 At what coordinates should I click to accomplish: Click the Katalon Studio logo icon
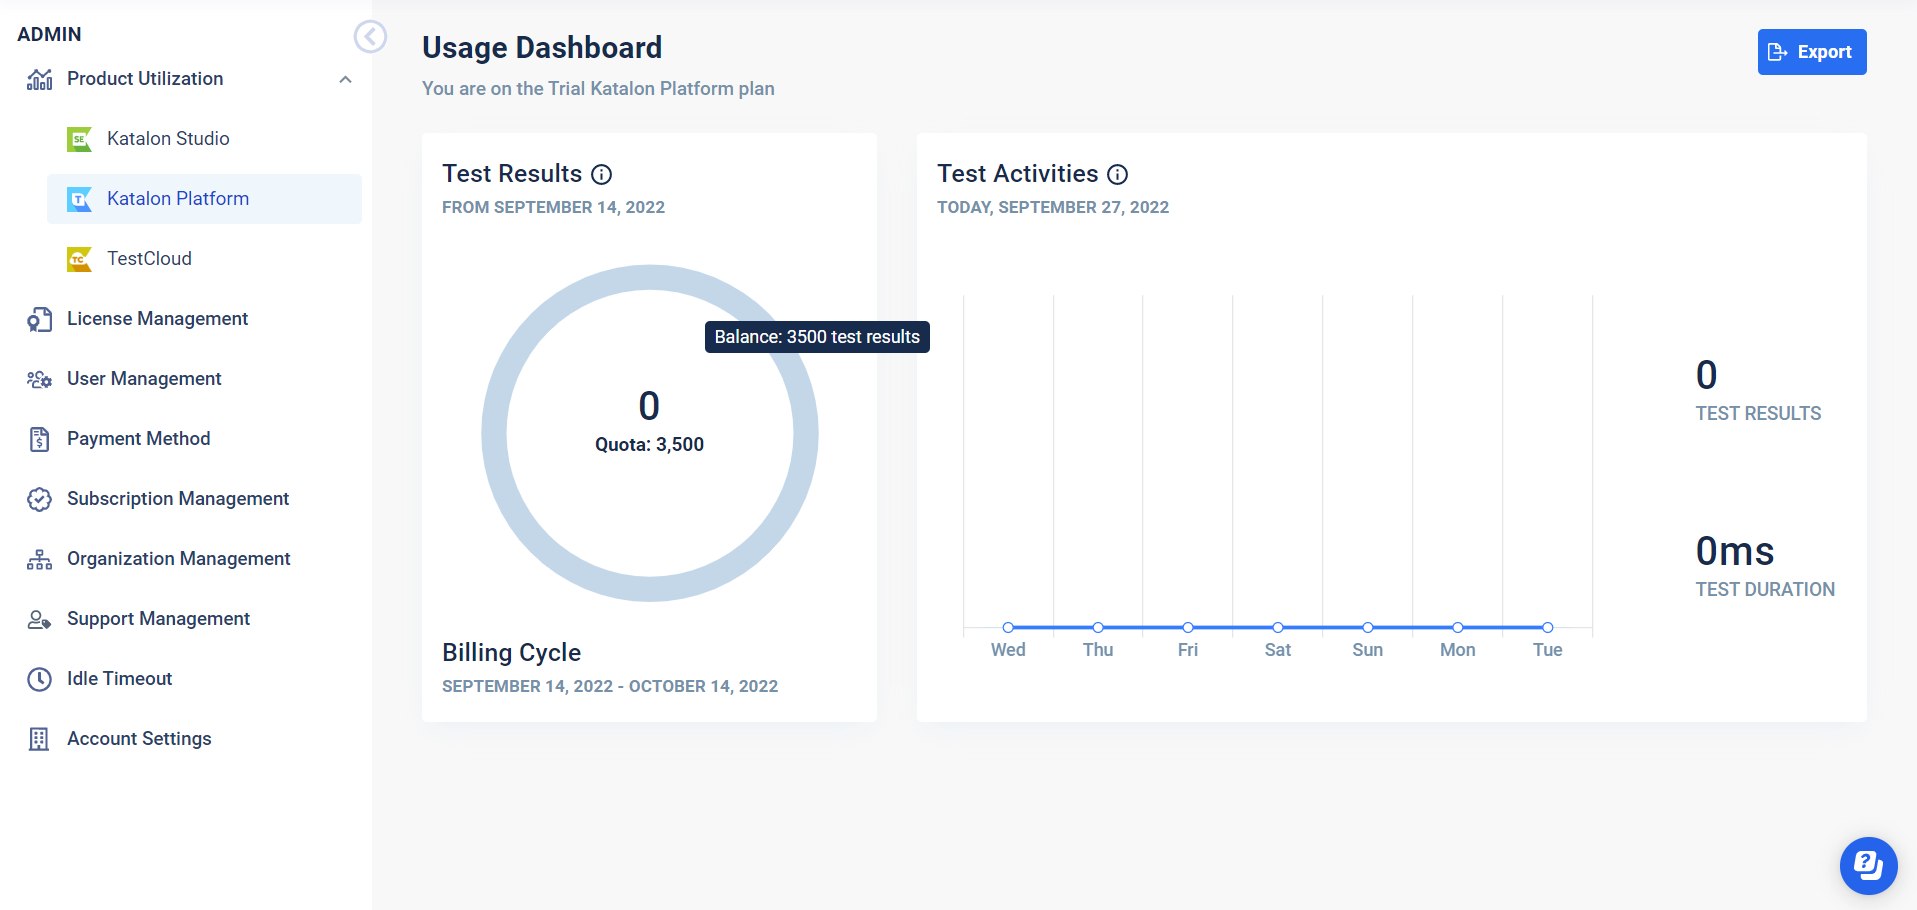pos(79,139)
